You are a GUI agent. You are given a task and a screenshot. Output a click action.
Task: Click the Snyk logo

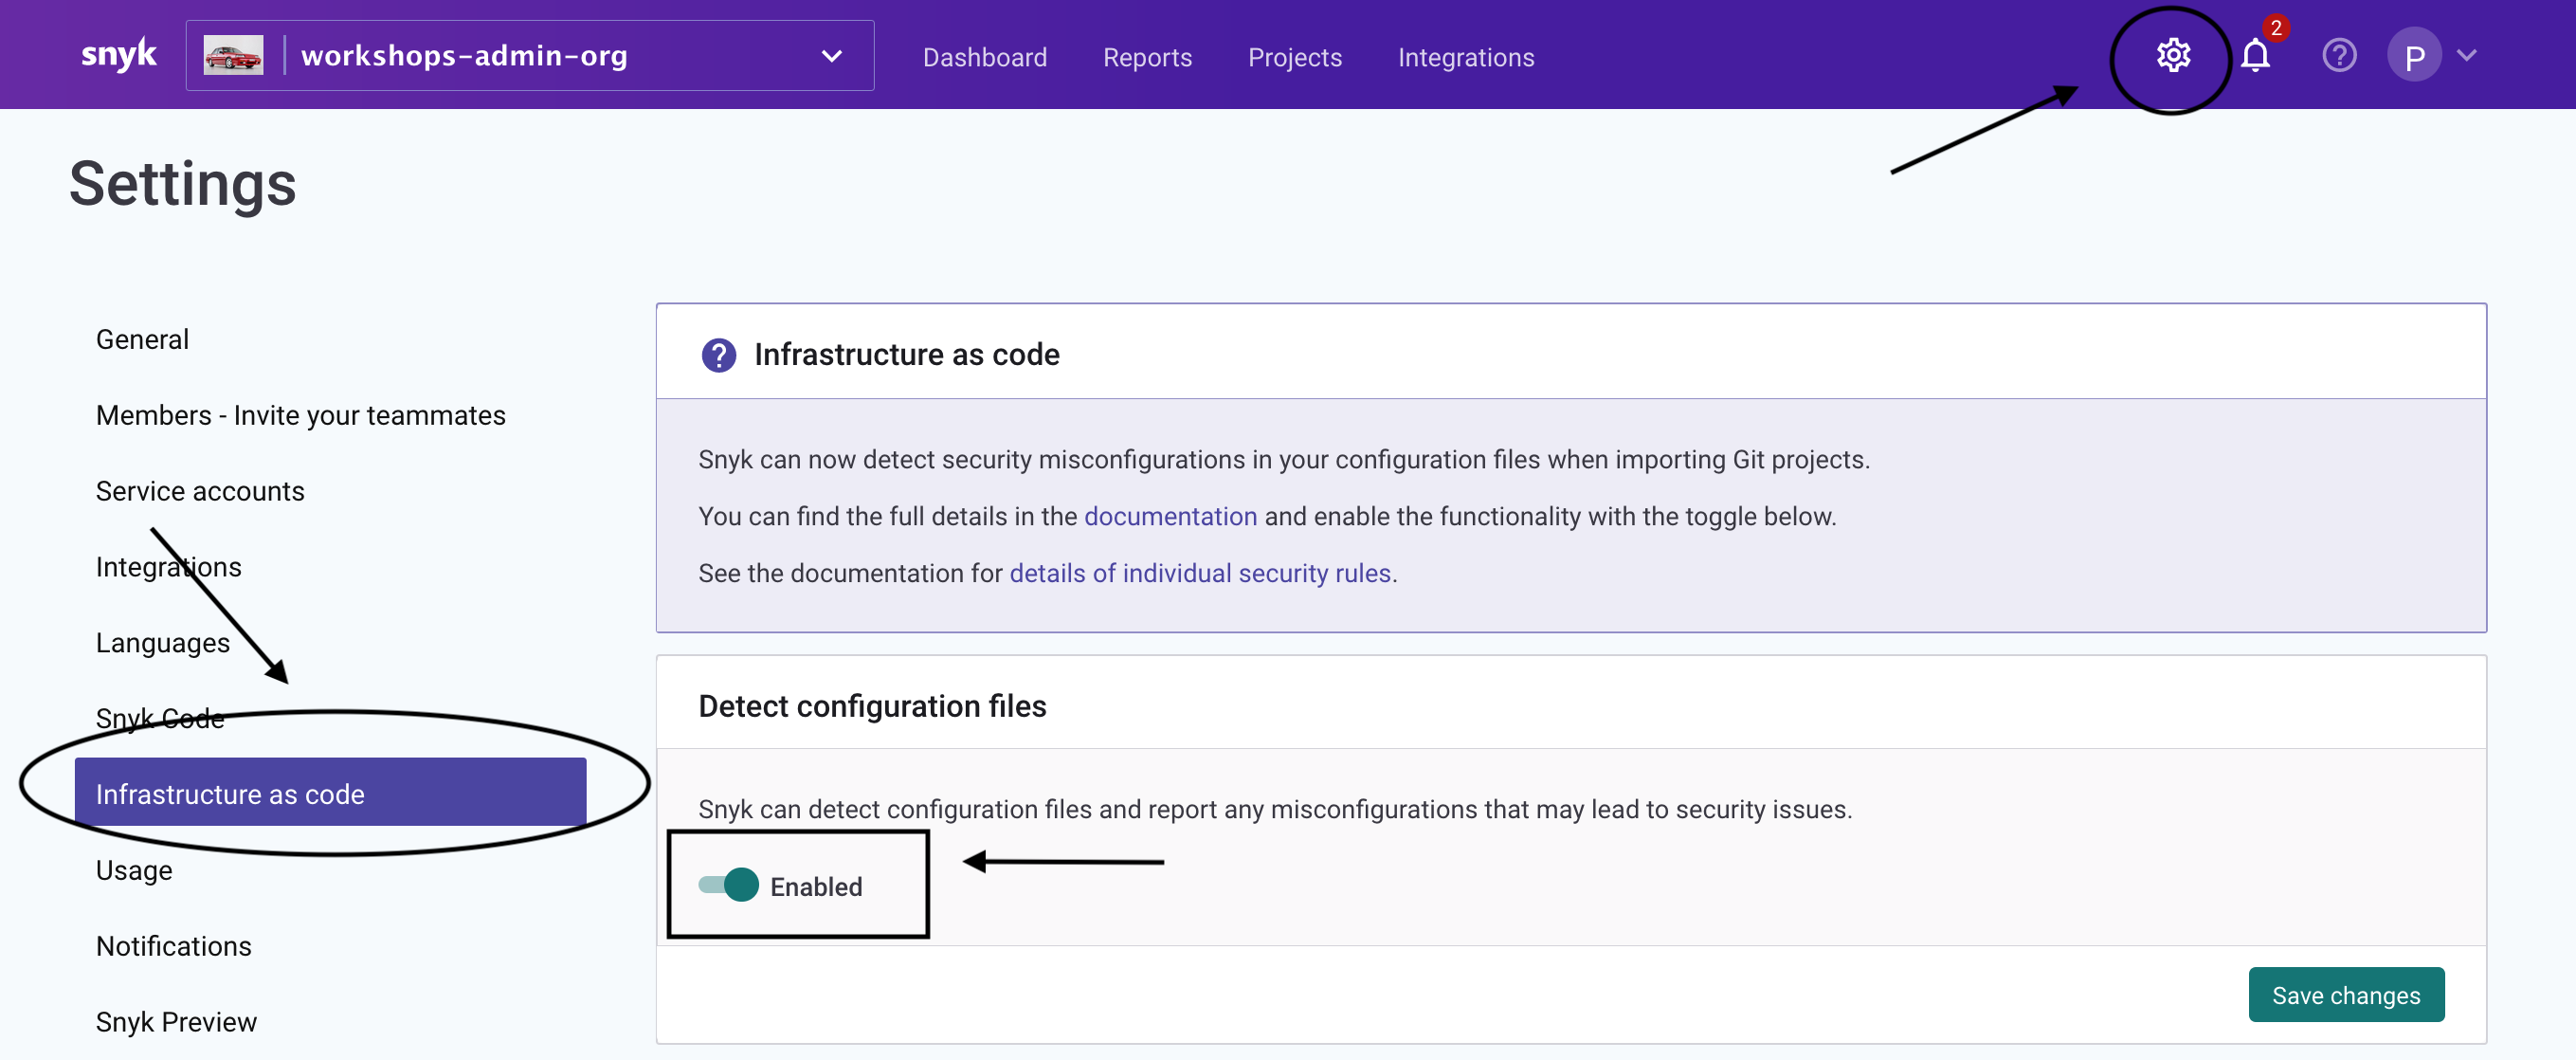pyautogui.click(x=118, y=54)
